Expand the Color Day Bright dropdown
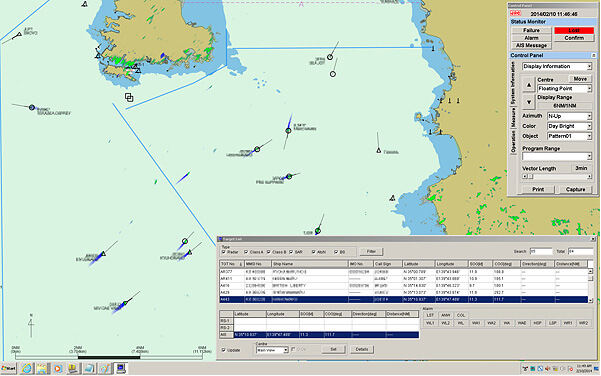The image size is (601, 376). tap(569, 126)
